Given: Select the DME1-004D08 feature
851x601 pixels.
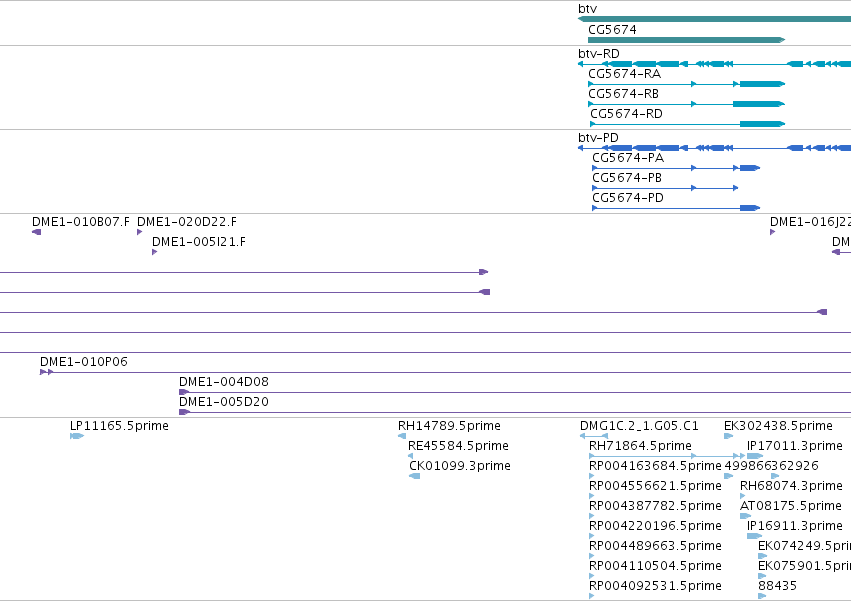Looking at the screenshot, I should click(515, 392).
